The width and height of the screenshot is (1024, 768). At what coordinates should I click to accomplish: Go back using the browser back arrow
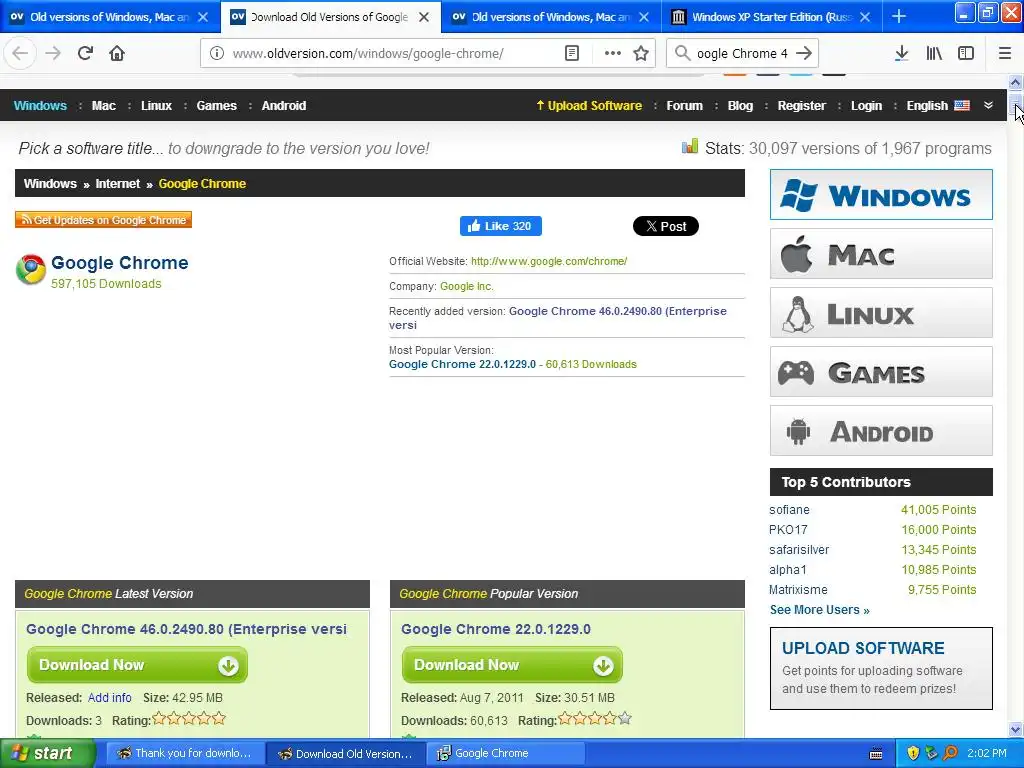[20, 53]
